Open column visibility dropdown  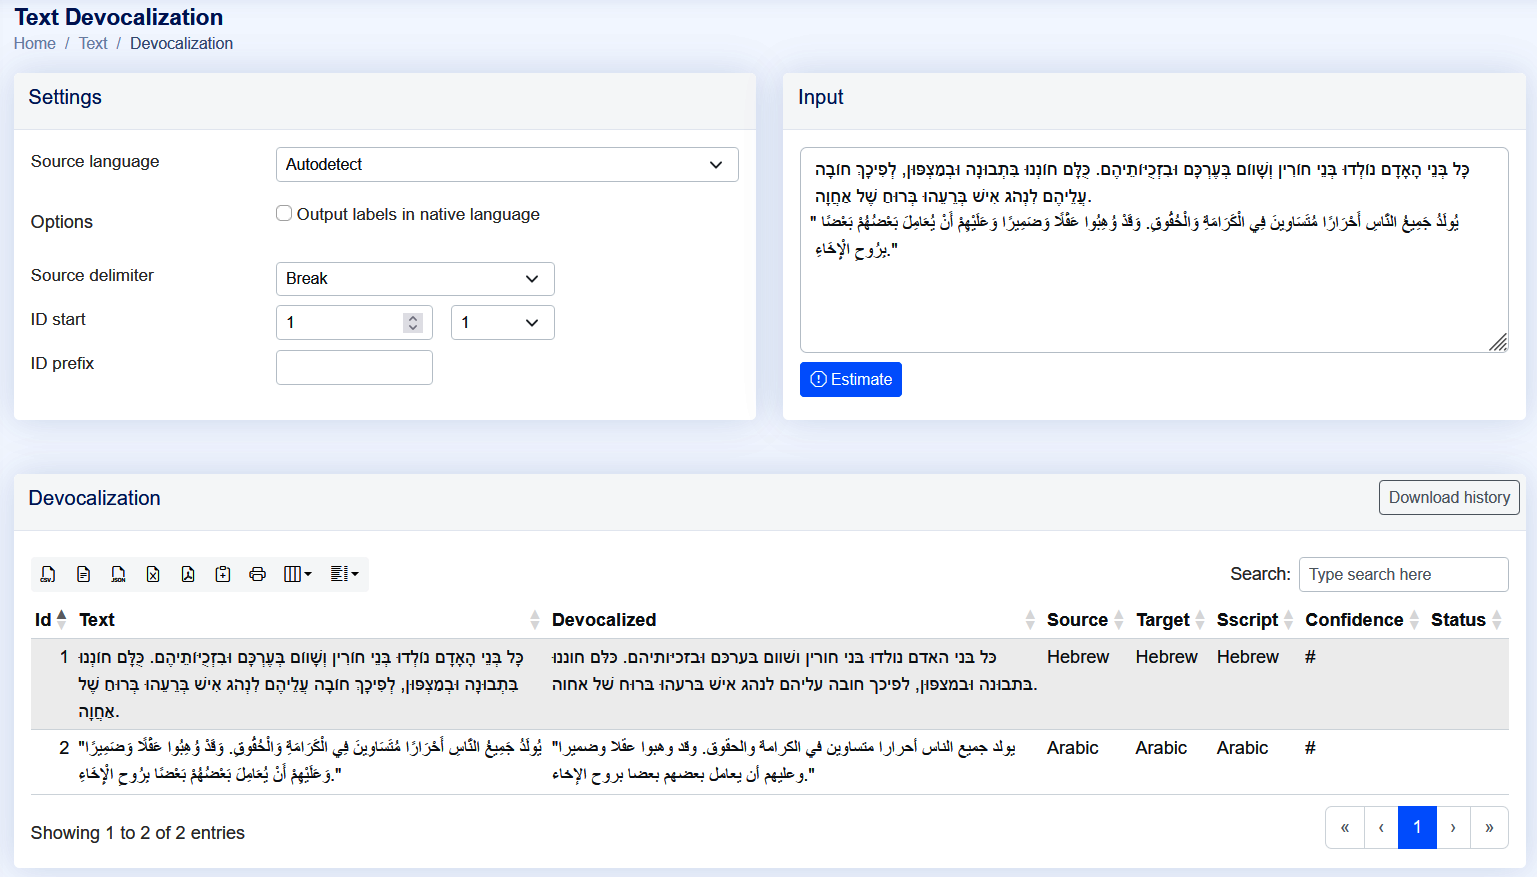(x=298, y=574)
